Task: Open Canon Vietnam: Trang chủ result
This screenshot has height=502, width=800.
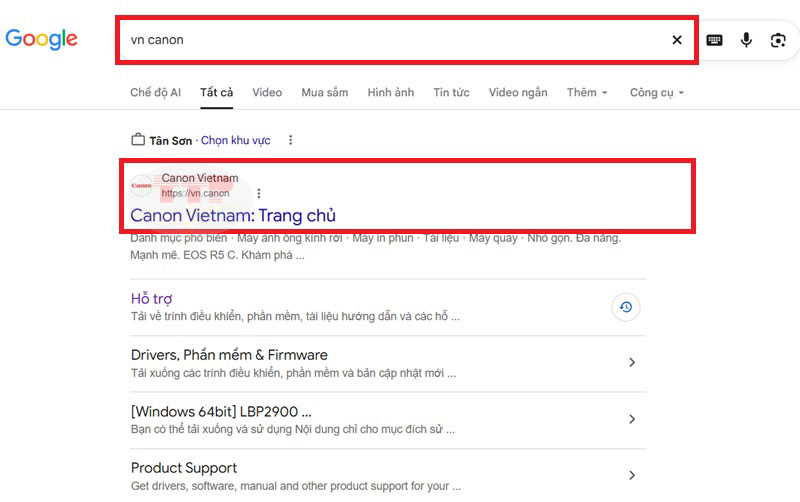Action: tap(233, 215)
